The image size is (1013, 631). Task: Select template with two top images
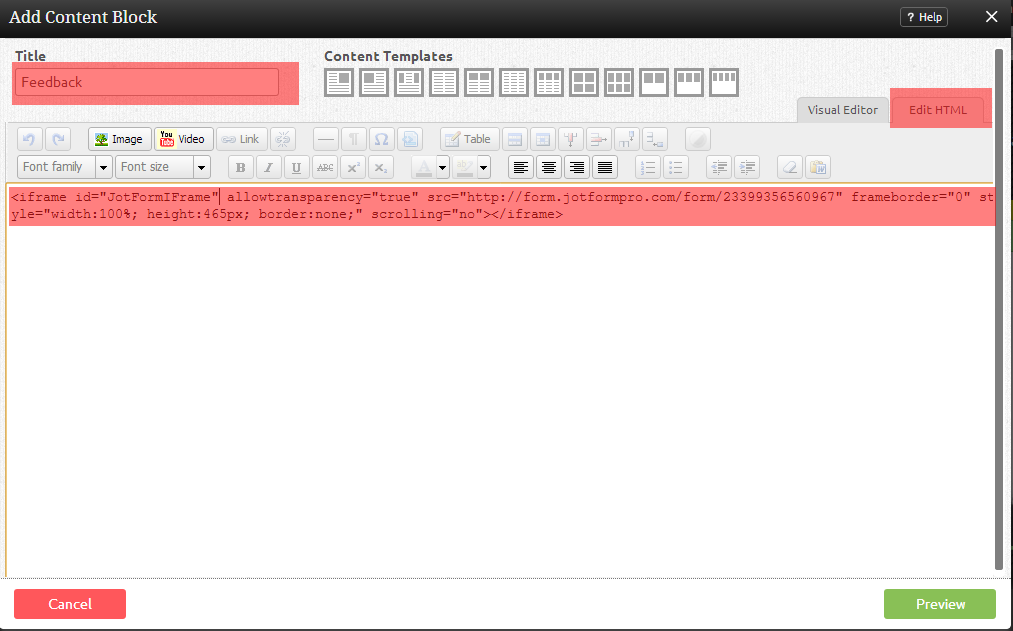click(653, 83)
